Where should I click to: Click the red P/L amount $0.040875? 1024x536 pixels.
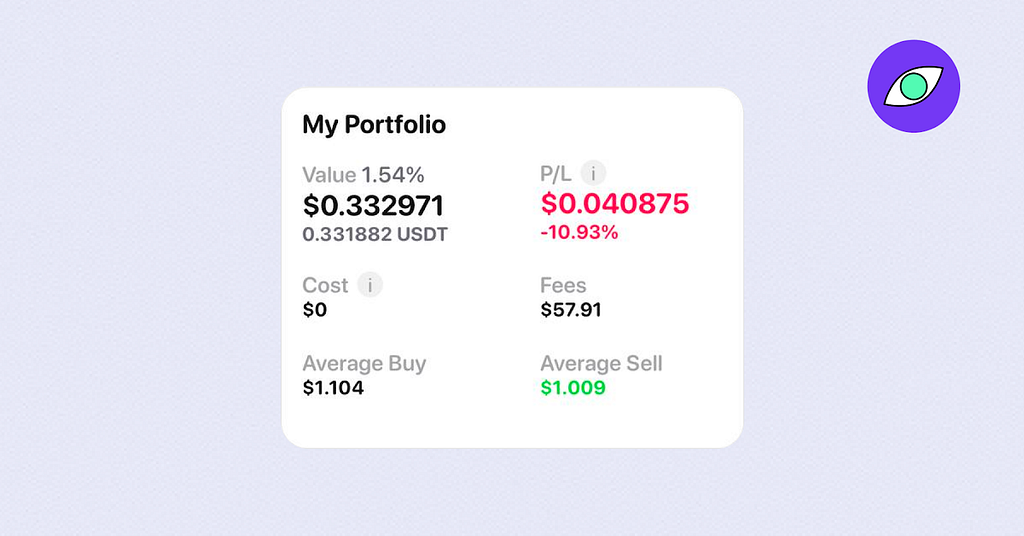coord(615,204)
